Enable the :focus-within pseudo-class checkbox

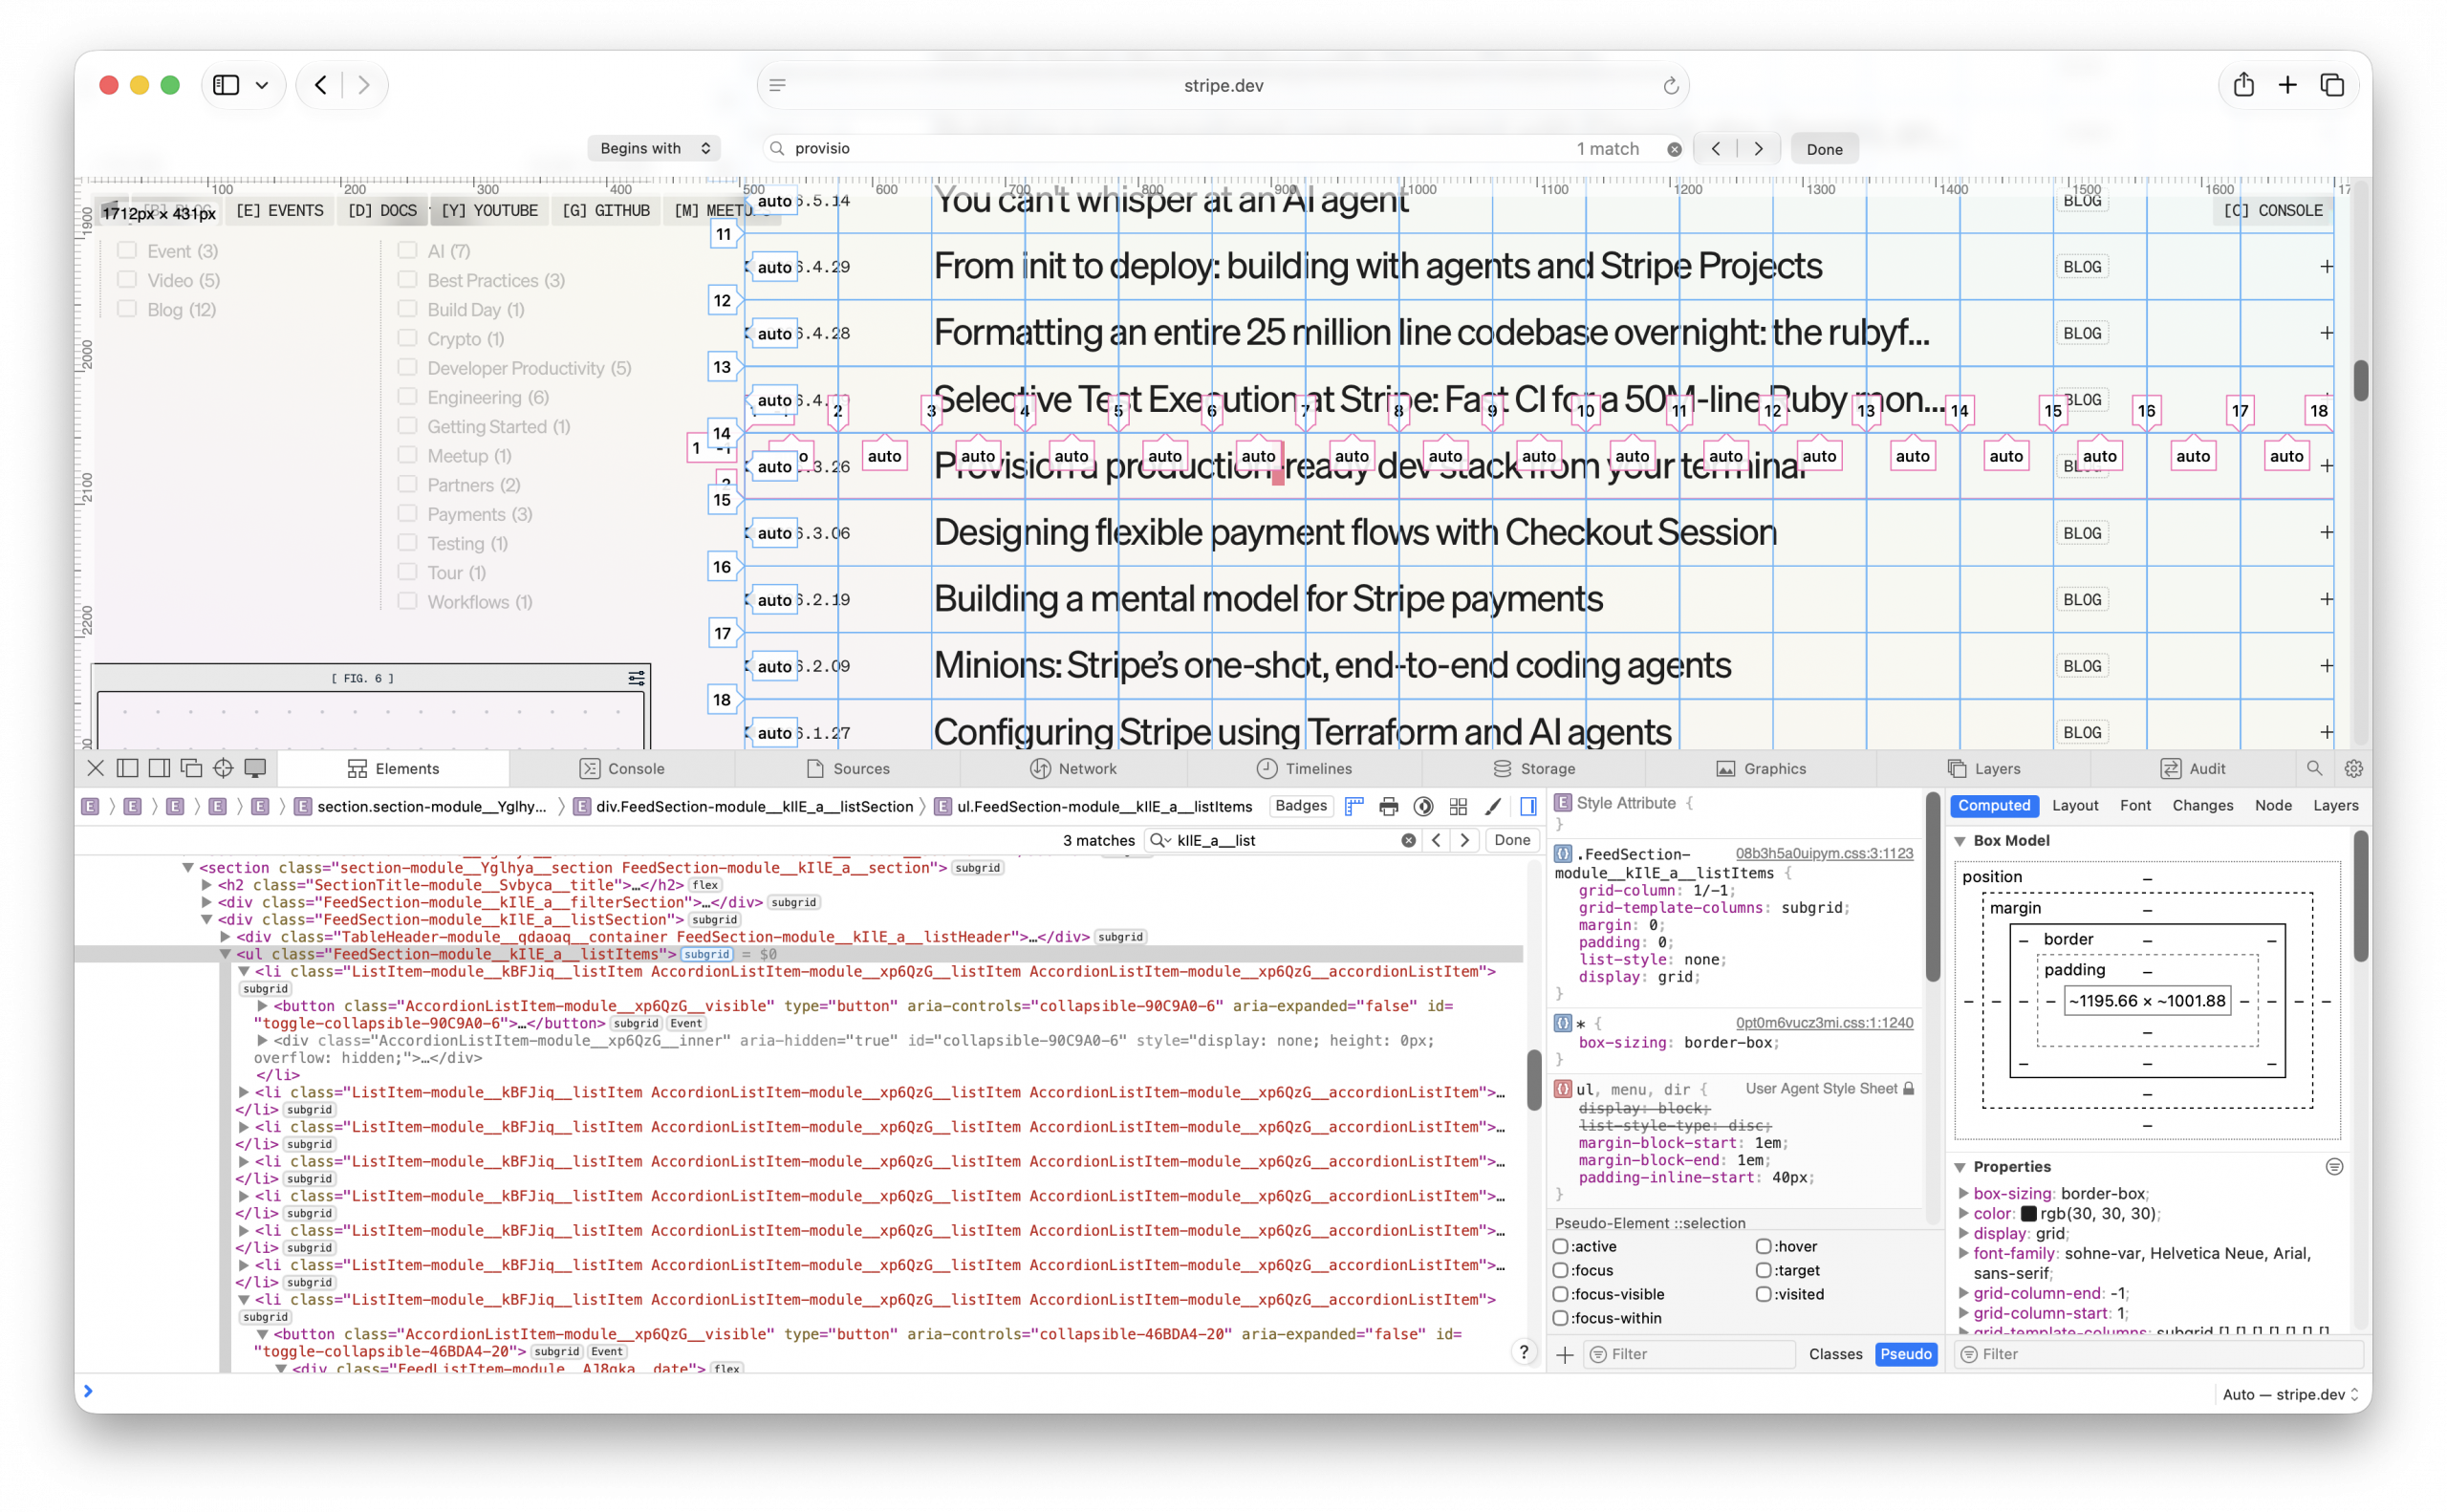(1561, 1318)
